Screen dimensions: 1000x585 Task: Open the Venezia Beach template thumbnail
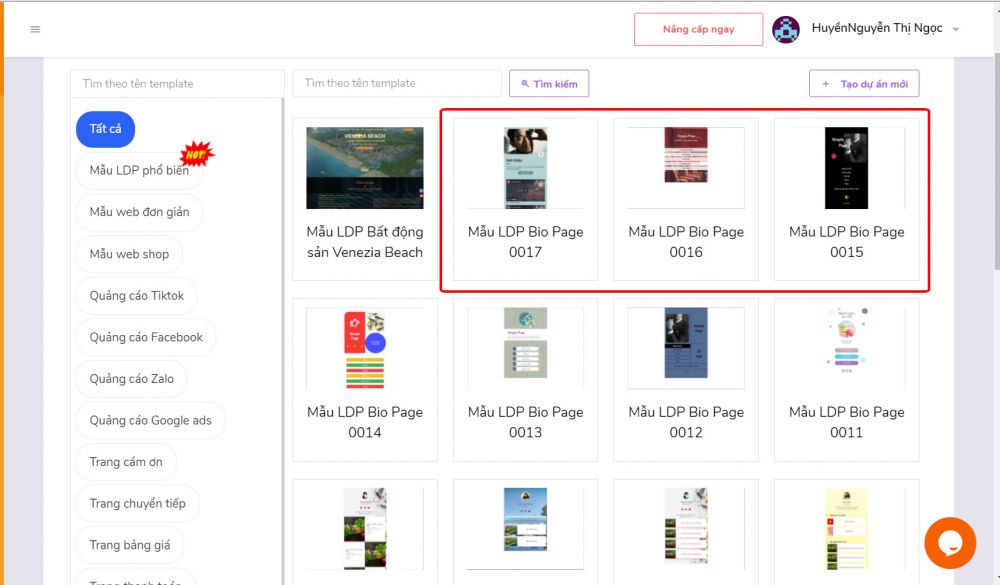click(365, 168)
